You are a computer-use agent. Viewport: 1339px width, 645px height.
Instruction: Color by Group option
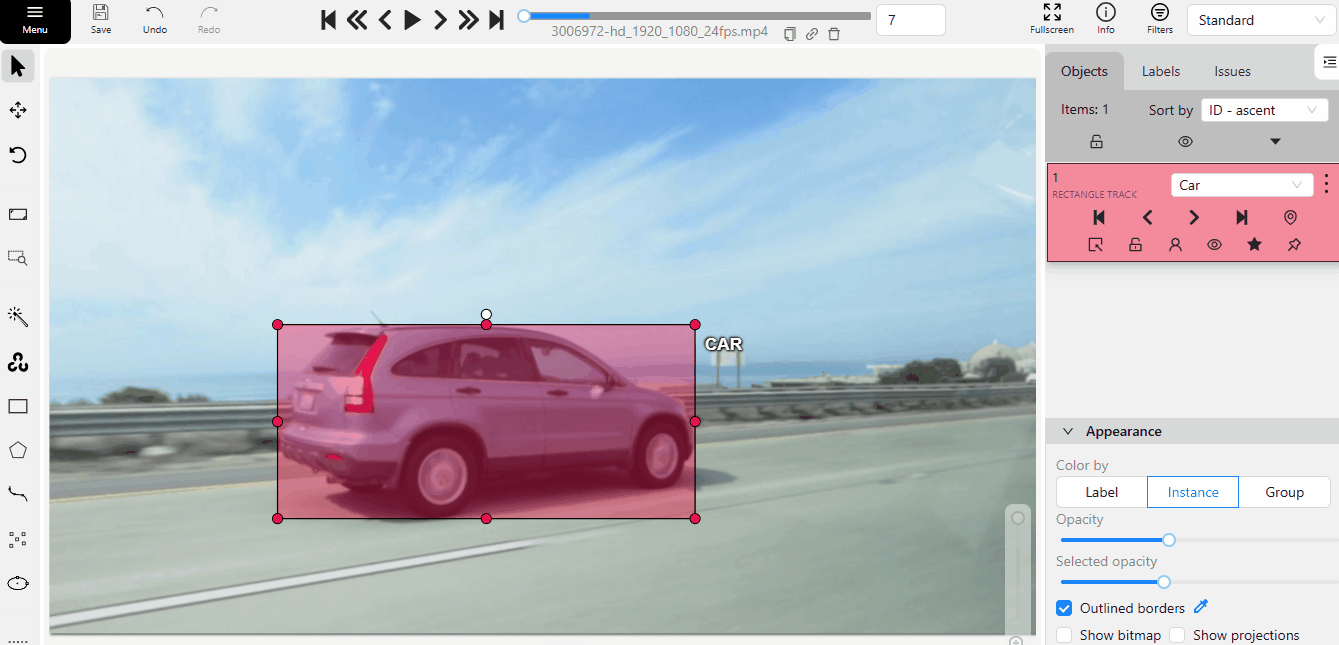point(1284,492)
